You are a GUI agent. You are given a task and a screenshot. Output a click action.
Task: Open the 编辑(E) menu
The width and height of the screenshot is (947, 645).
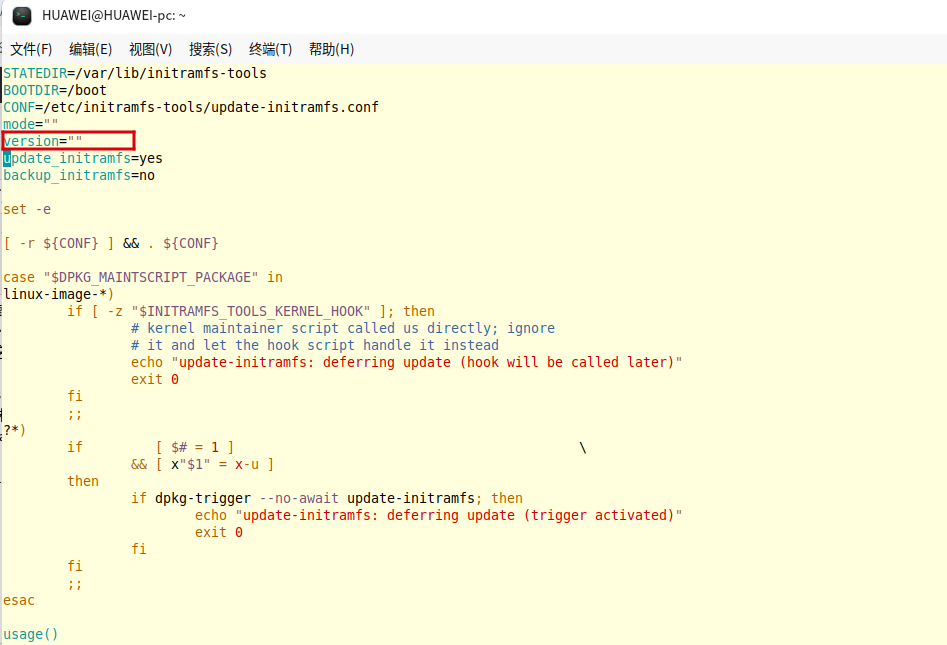pos(90,49)
